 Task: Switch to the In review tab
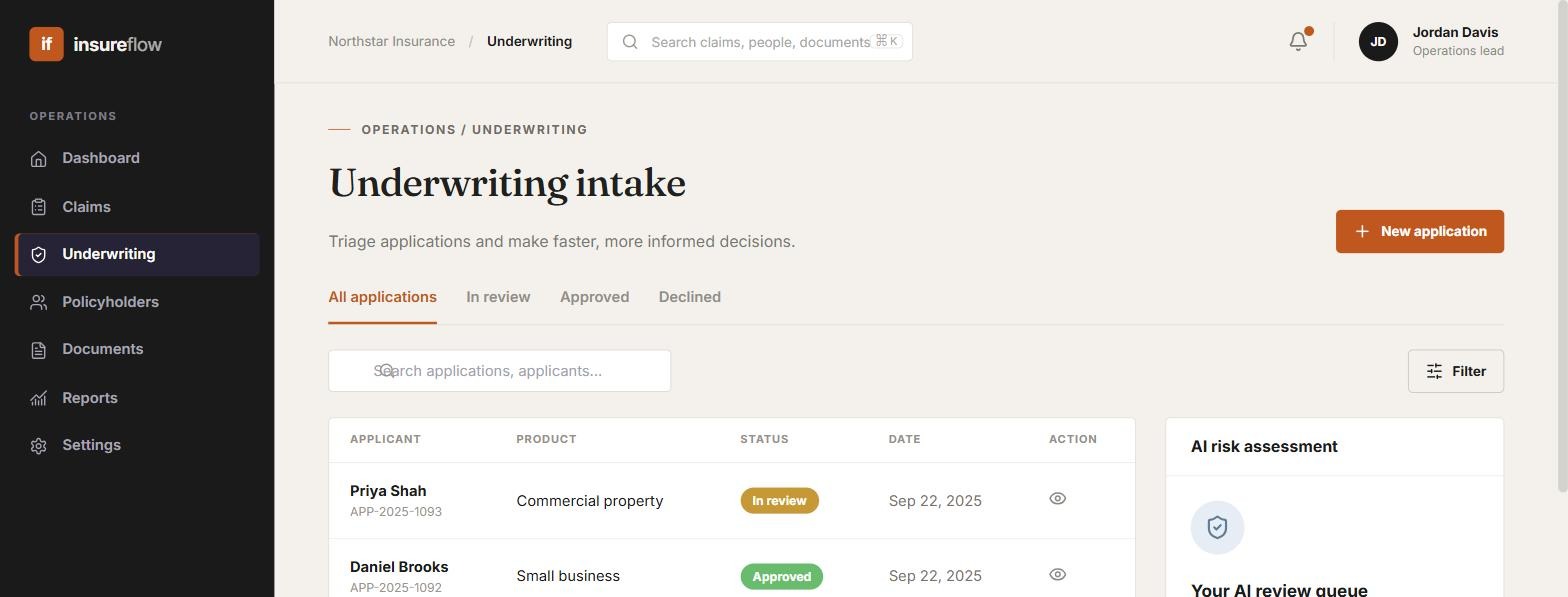tap(498, 297)
